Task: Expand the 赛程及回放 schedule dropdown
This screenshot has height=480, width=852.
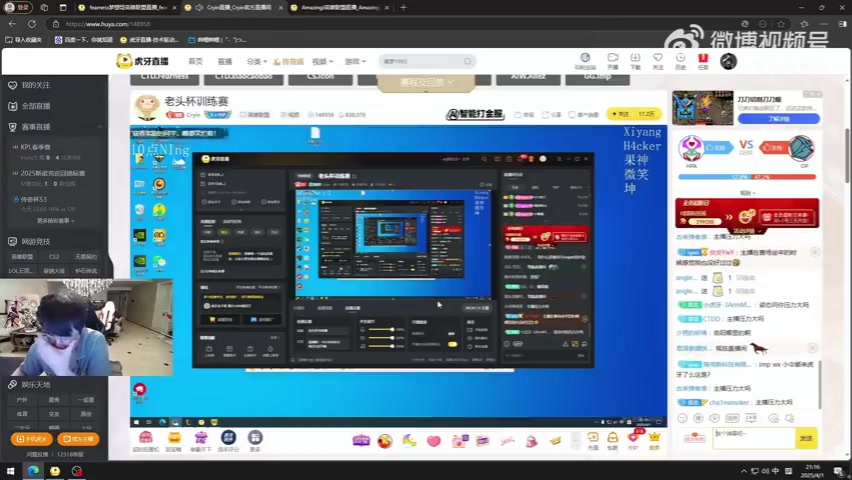Action: [x=426, y=82]
